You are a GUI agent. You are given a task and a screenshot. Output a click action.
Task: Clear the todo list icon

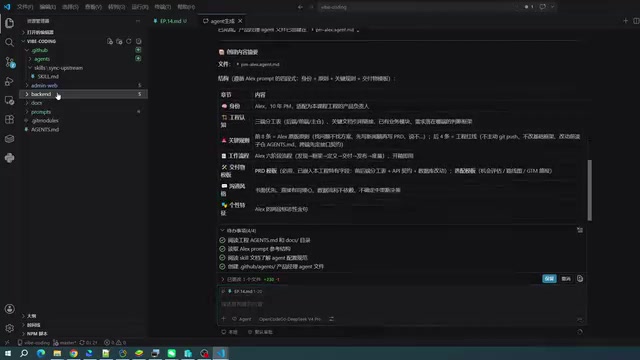(x=580, y=230)
